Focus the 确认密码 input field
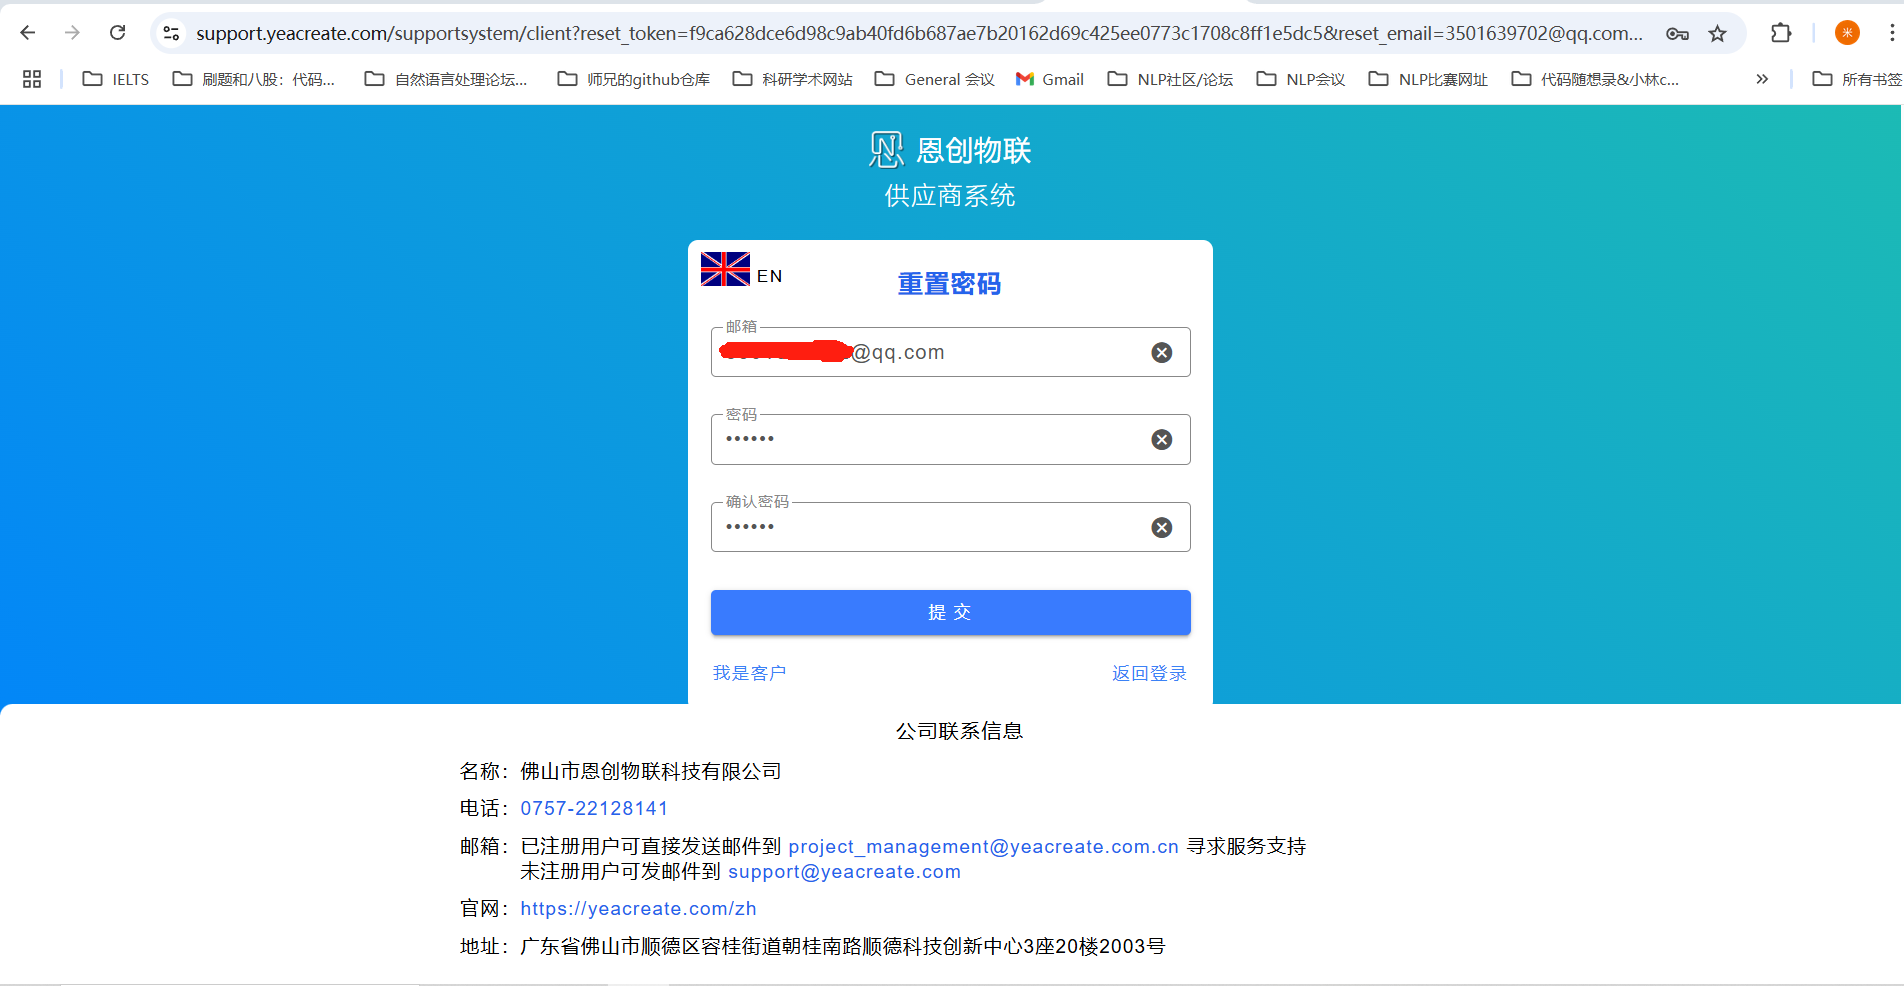Viewport: 1904px width, 986px height. (930, 528)
